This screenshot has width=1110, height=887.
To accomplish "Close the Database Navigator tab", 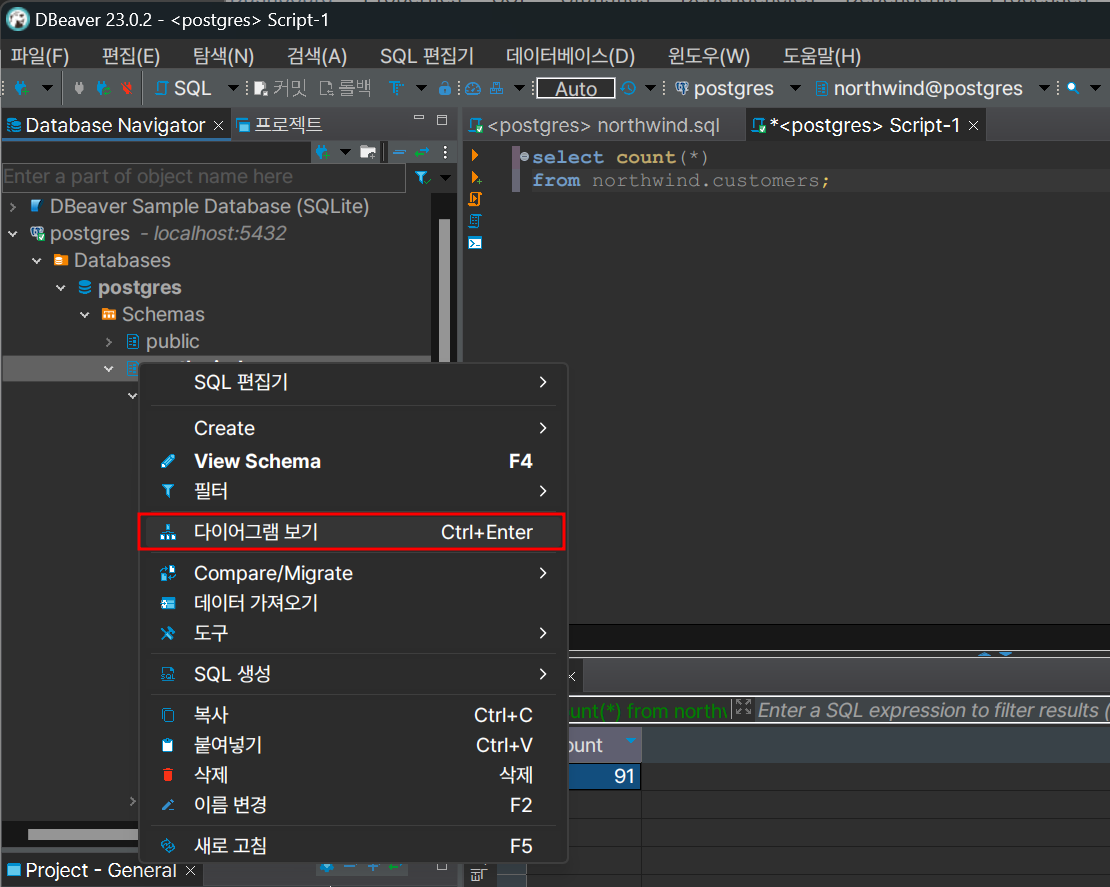I will (218, 125).
